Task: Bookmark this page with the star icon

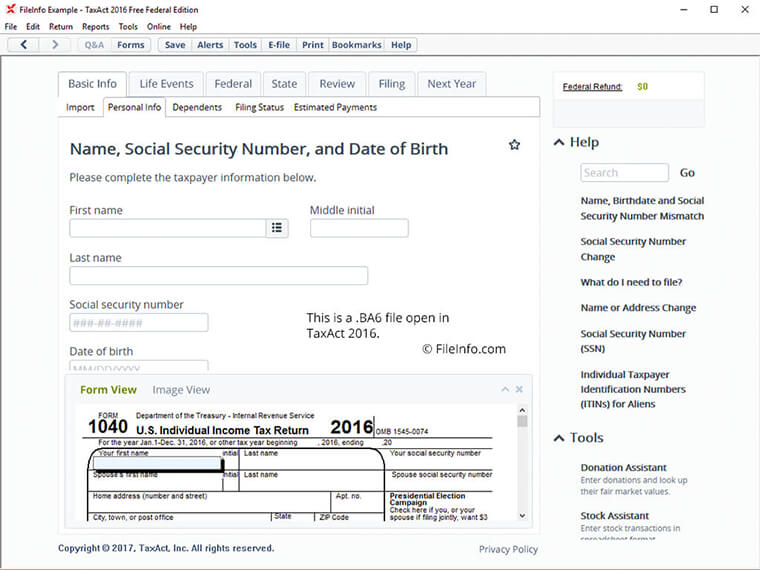Action: pos(514,145)
